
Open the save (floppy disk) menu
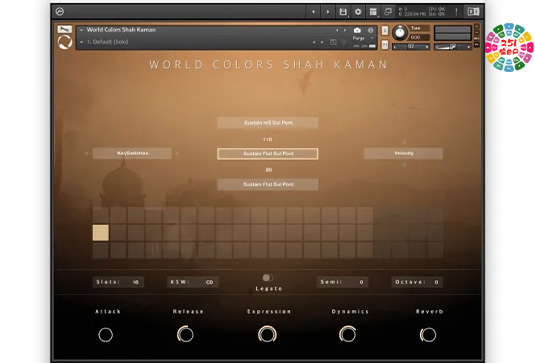coord(343,12)
